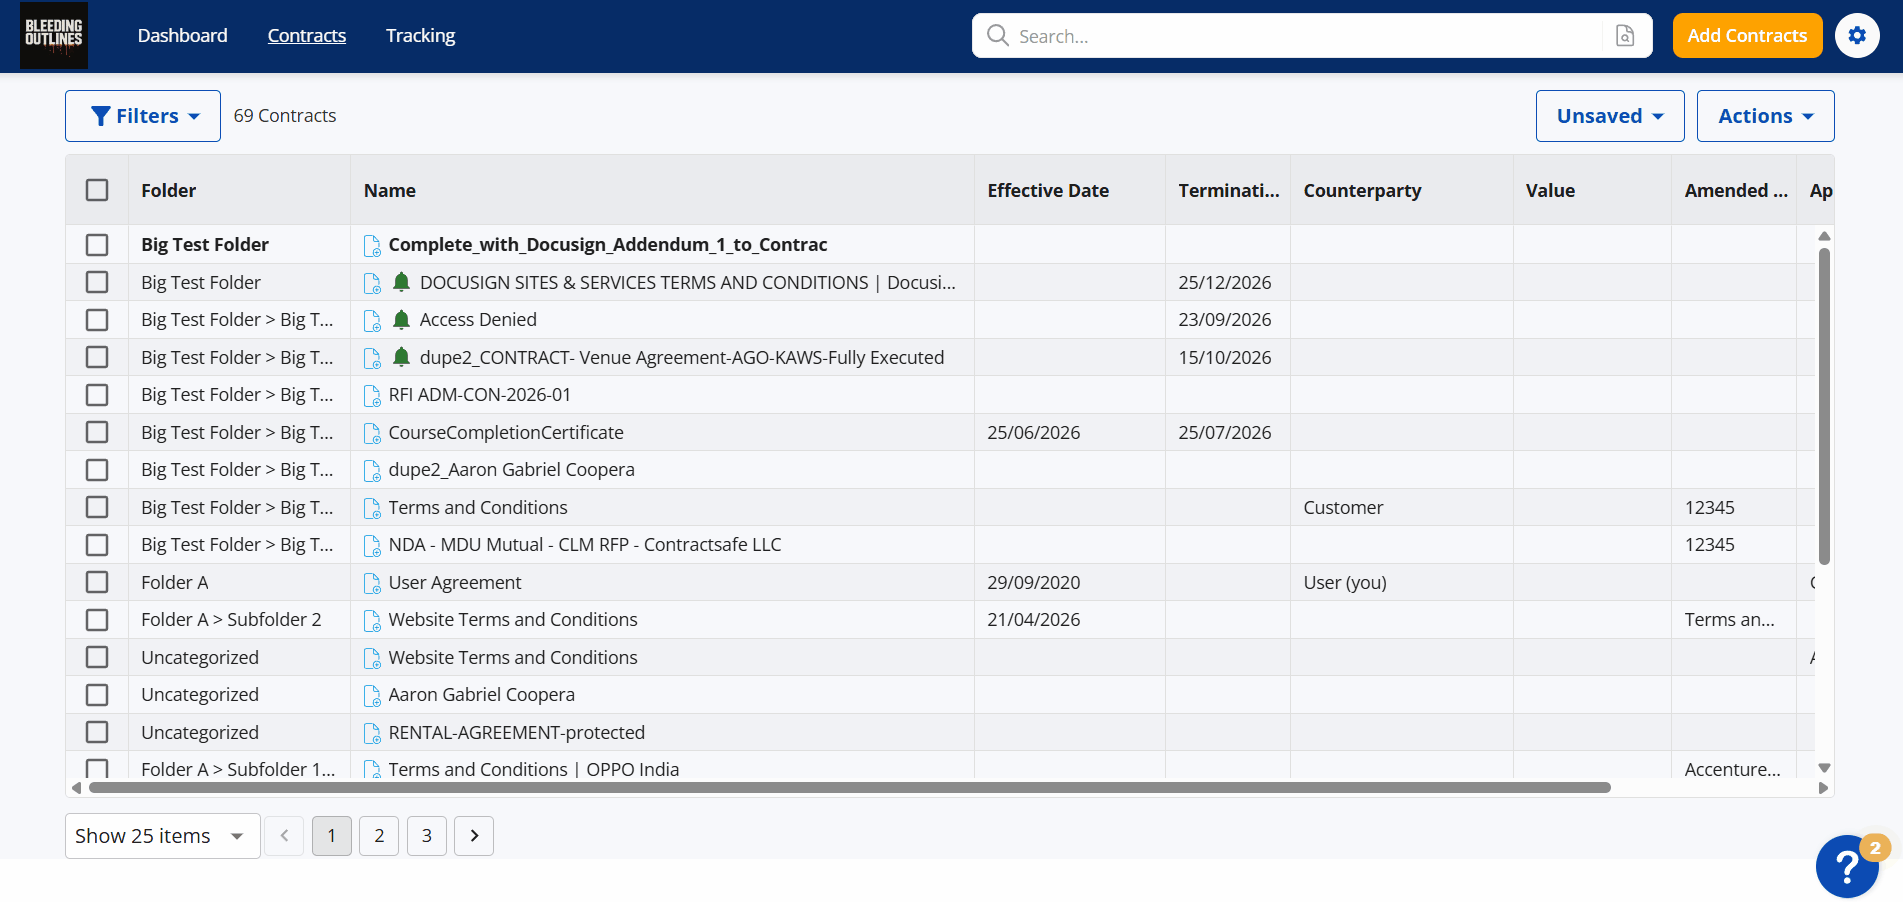Viewport: 1903px width, 902px height.
Task: Select checkbox for User Agreement row
Action: (x=97, y=582)
